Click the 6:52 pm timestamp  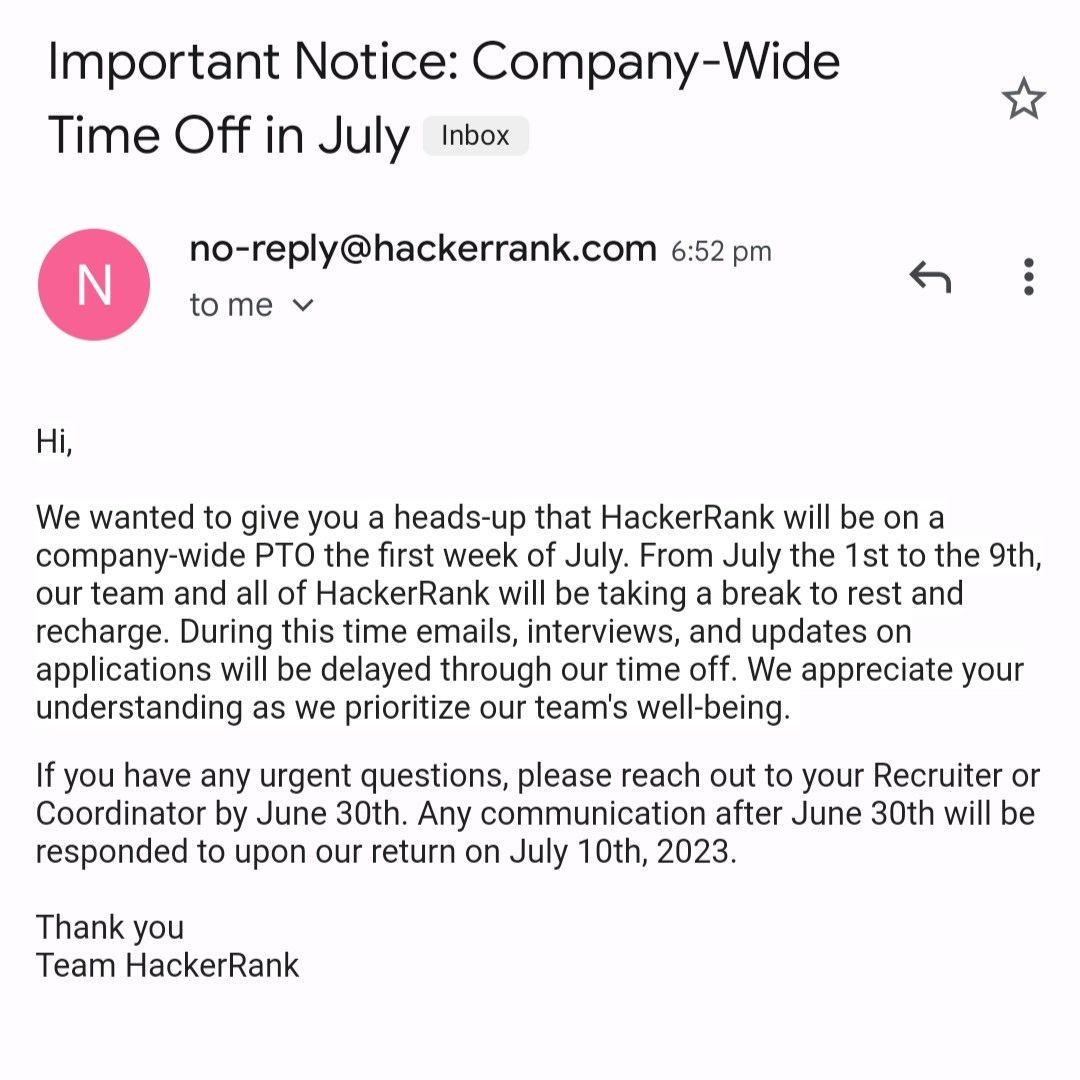[x=721, y=251]
